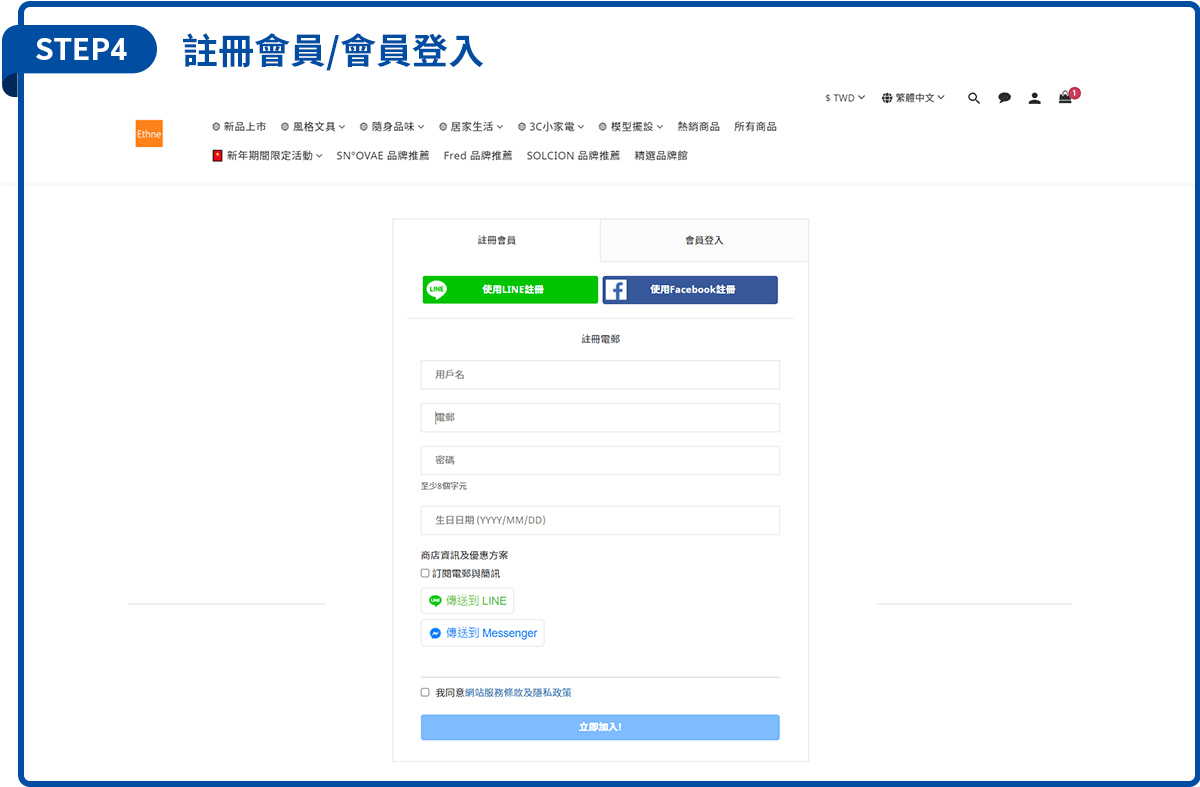Image resolution: width=1200 pixels, height=787 pixels.
Task: Expand the 3C小家電 menu category
Action: (551, 127)
